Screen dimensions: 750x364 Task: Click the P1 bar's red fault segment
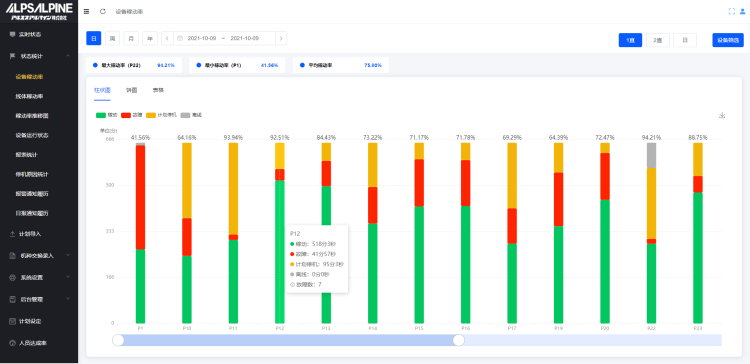(x=140, y=197)
